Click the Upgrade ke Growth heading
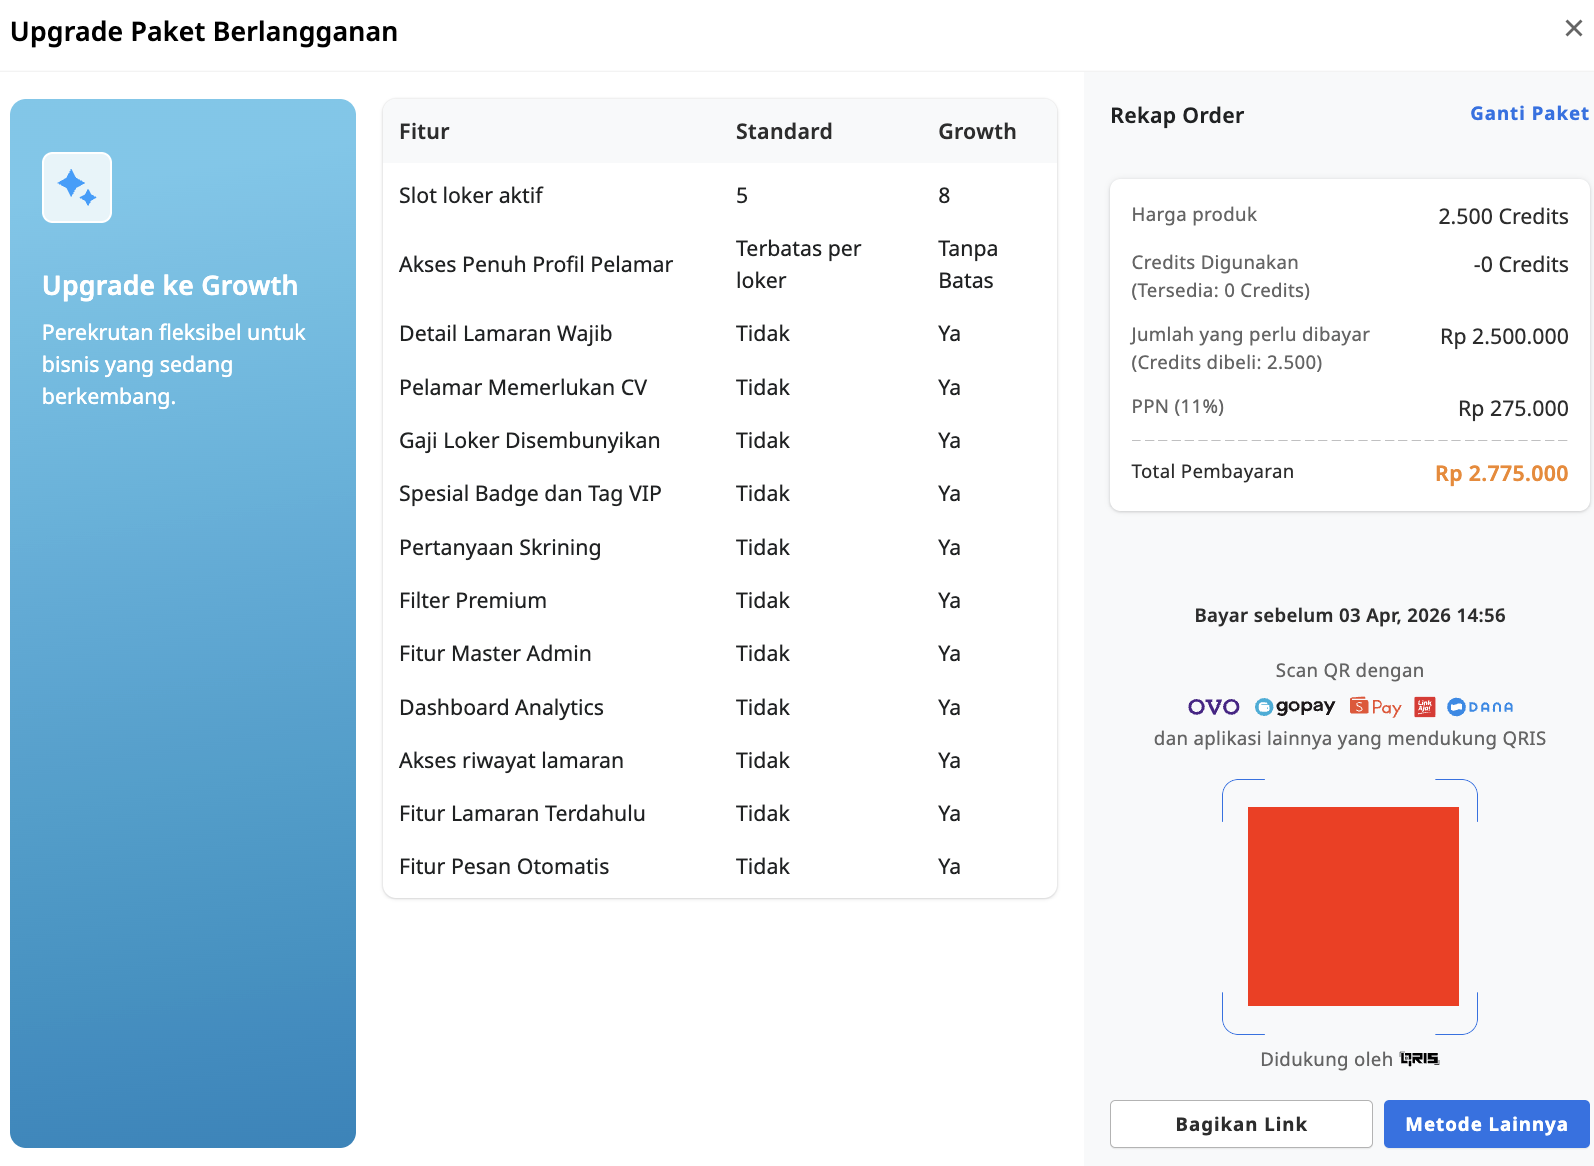The width and height of the screenshot is (1594, 1166). point(170,285)
